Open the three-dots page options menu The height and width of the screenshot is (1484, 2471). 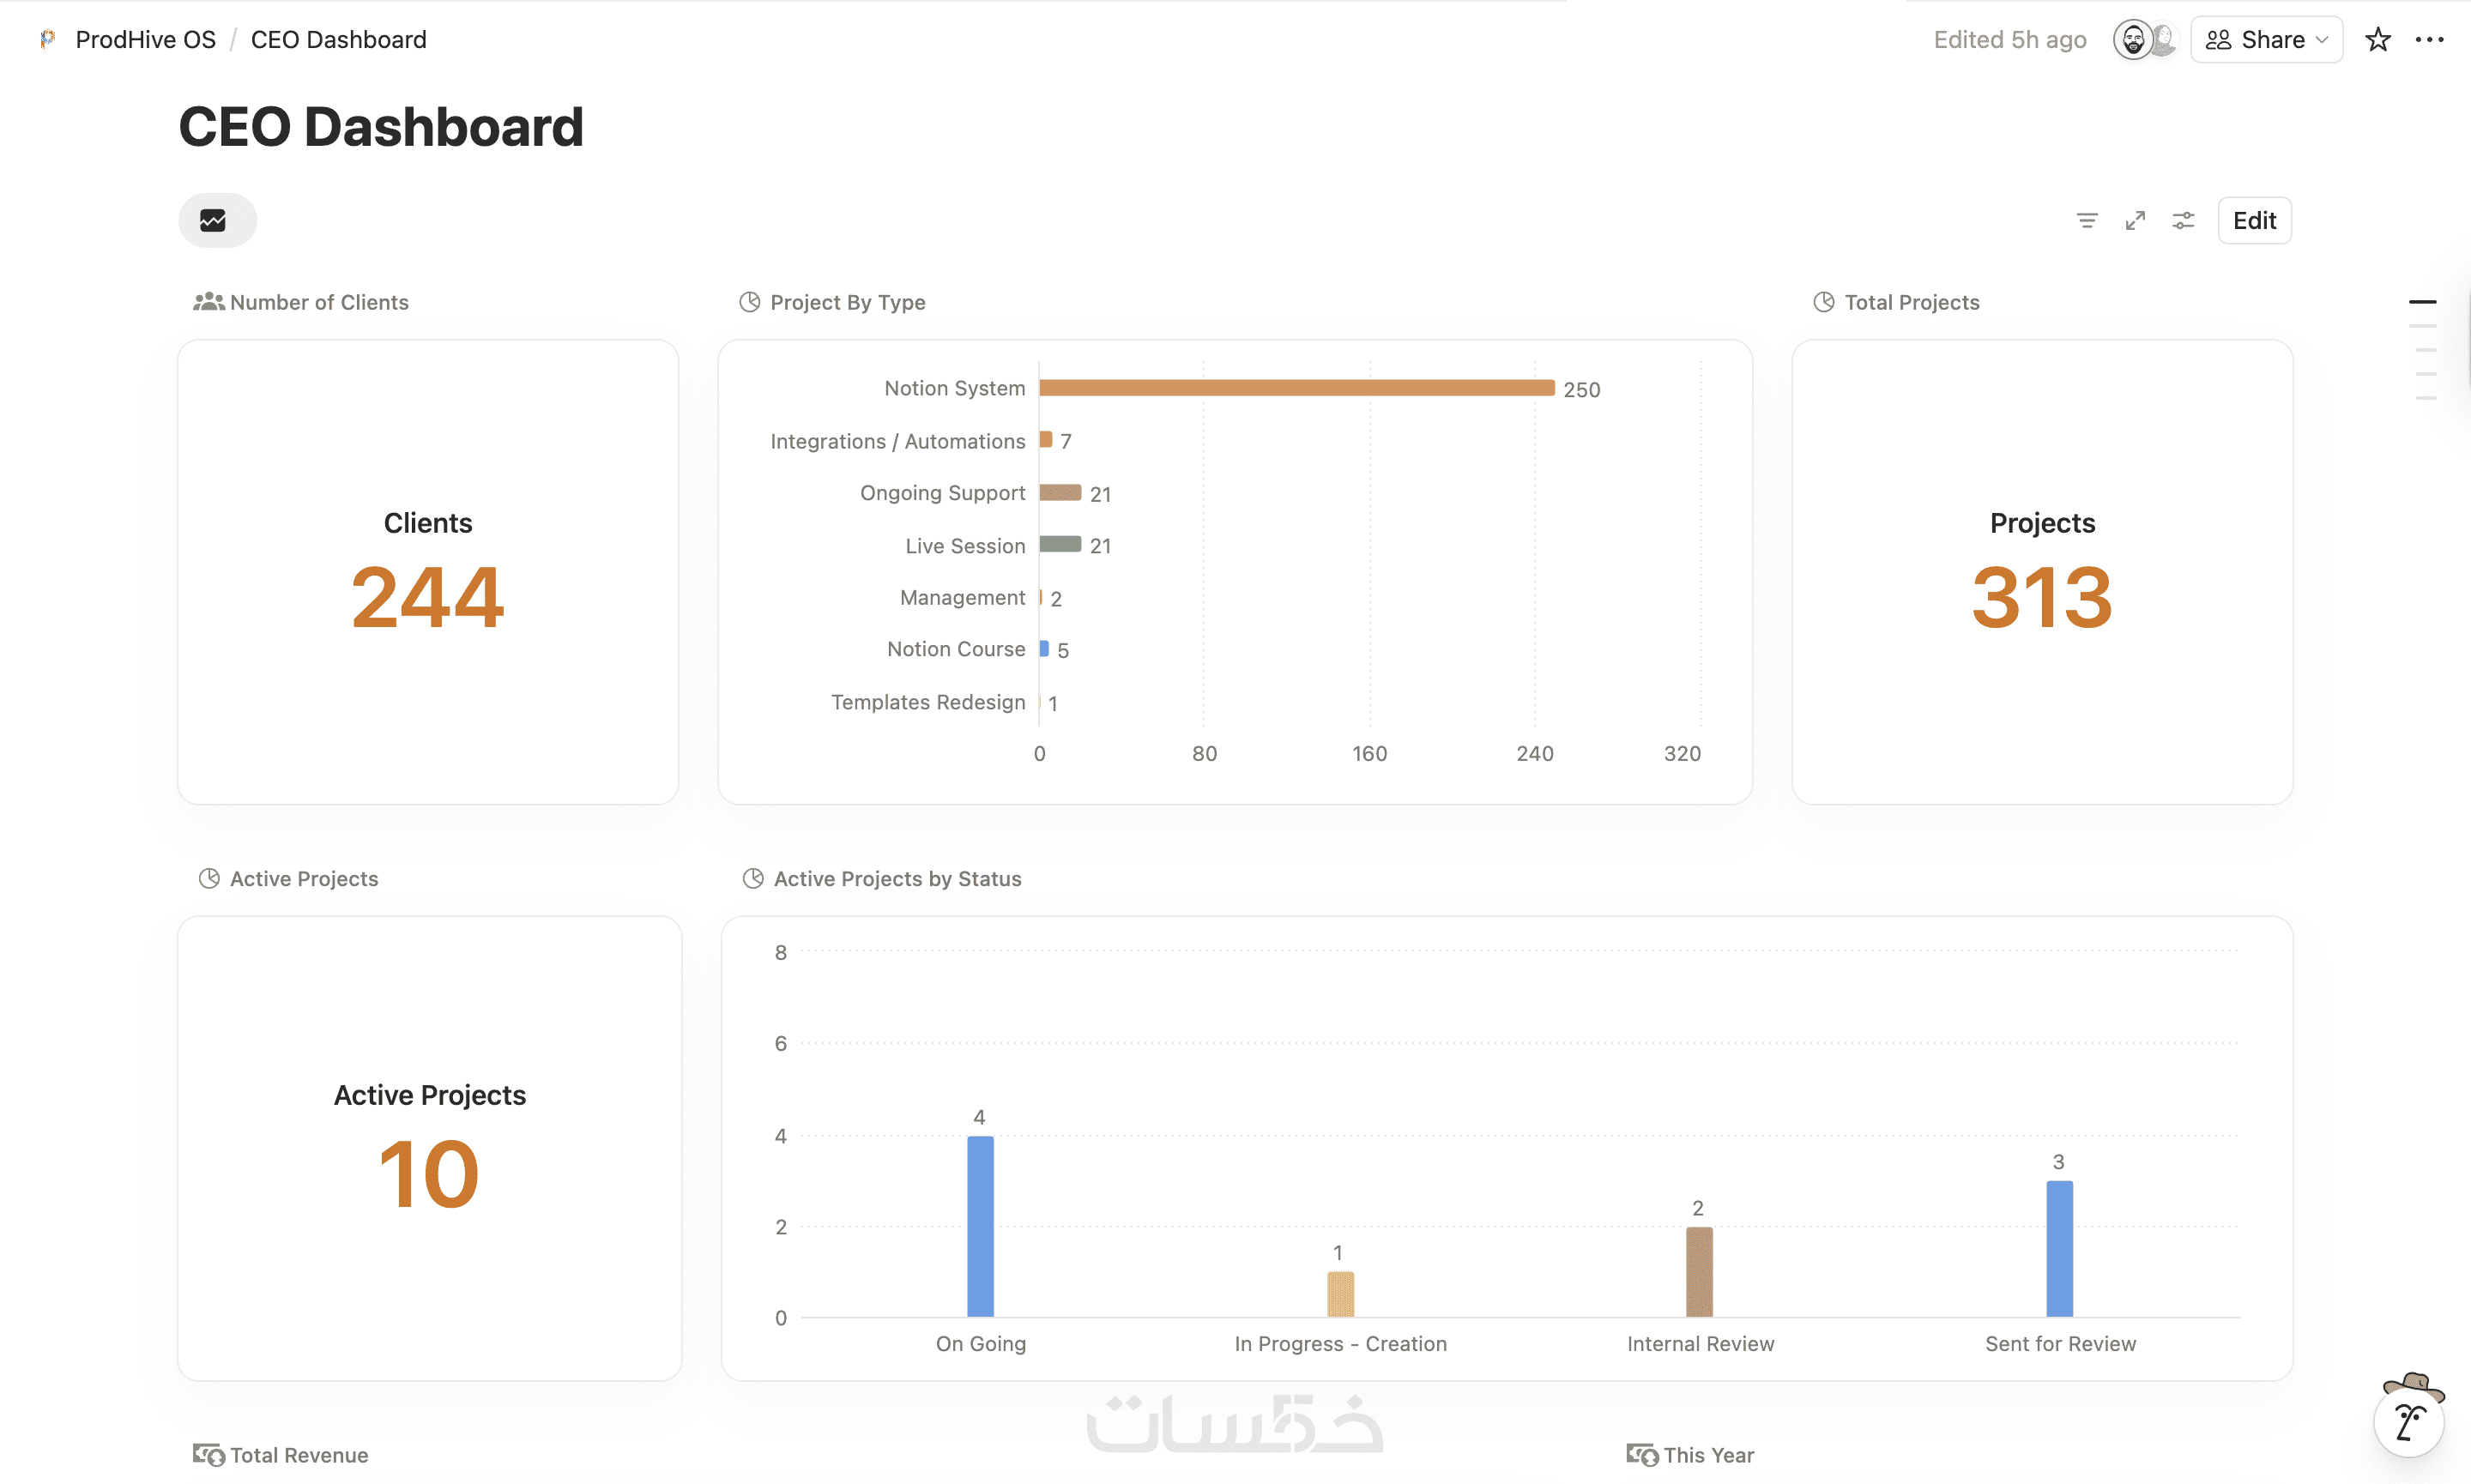[2429, 40]
